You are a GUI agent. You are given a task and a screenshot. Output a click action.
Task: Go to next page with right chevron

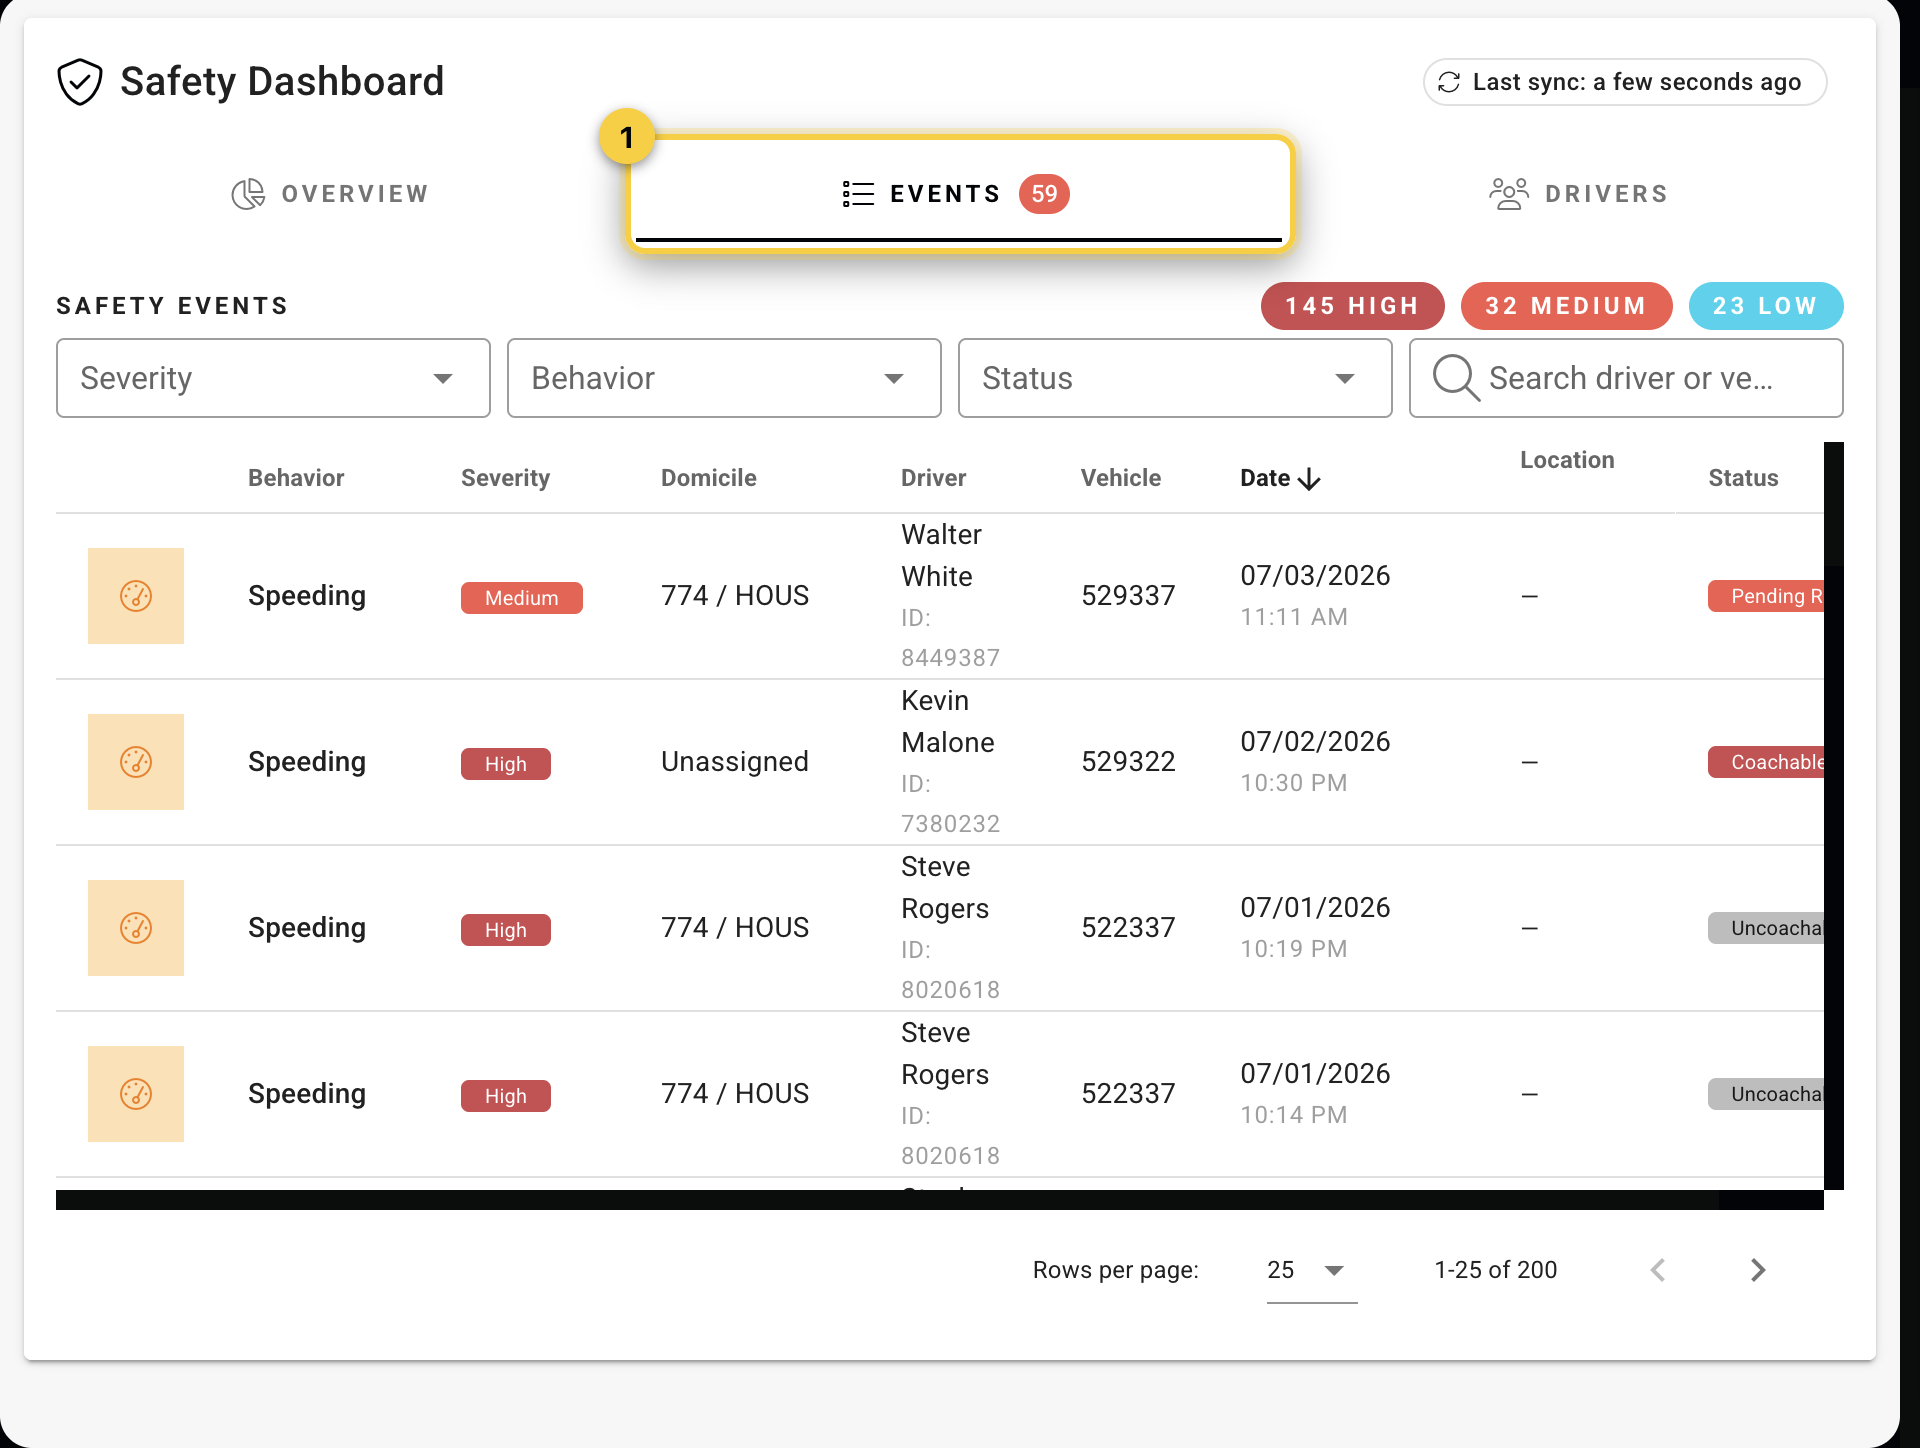[1758, 1270]
